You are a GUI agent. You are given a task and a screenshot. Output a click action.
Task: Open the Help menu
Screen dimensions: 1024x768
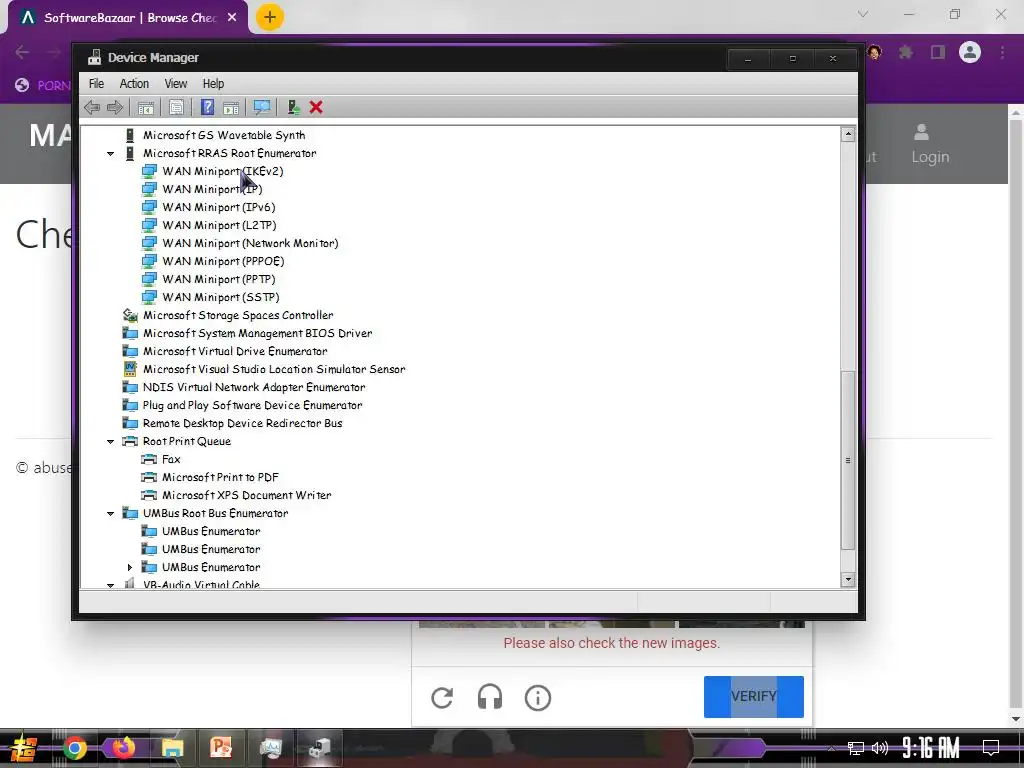pyautogui.click(x=213, y=84)
